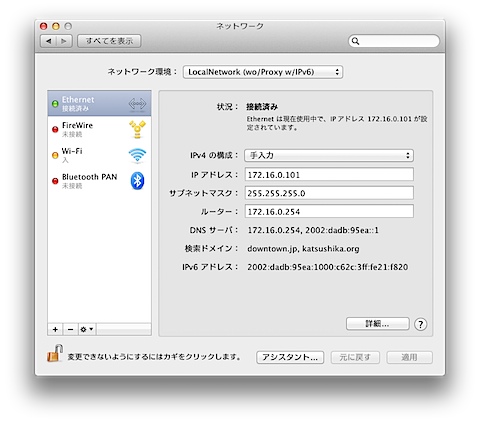Minimize the window with the yellow button
Image resolution: width=478 pixels, height=424 pixels.
pos(56,26)
